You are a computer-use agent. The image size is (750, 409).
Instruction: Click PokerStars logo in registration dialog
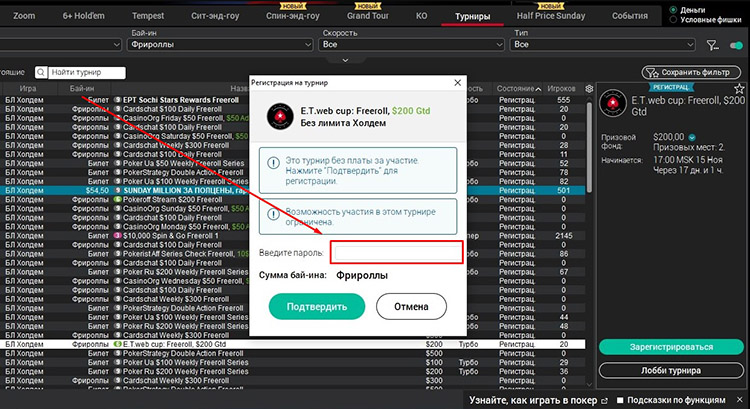(x=280, y=117)
